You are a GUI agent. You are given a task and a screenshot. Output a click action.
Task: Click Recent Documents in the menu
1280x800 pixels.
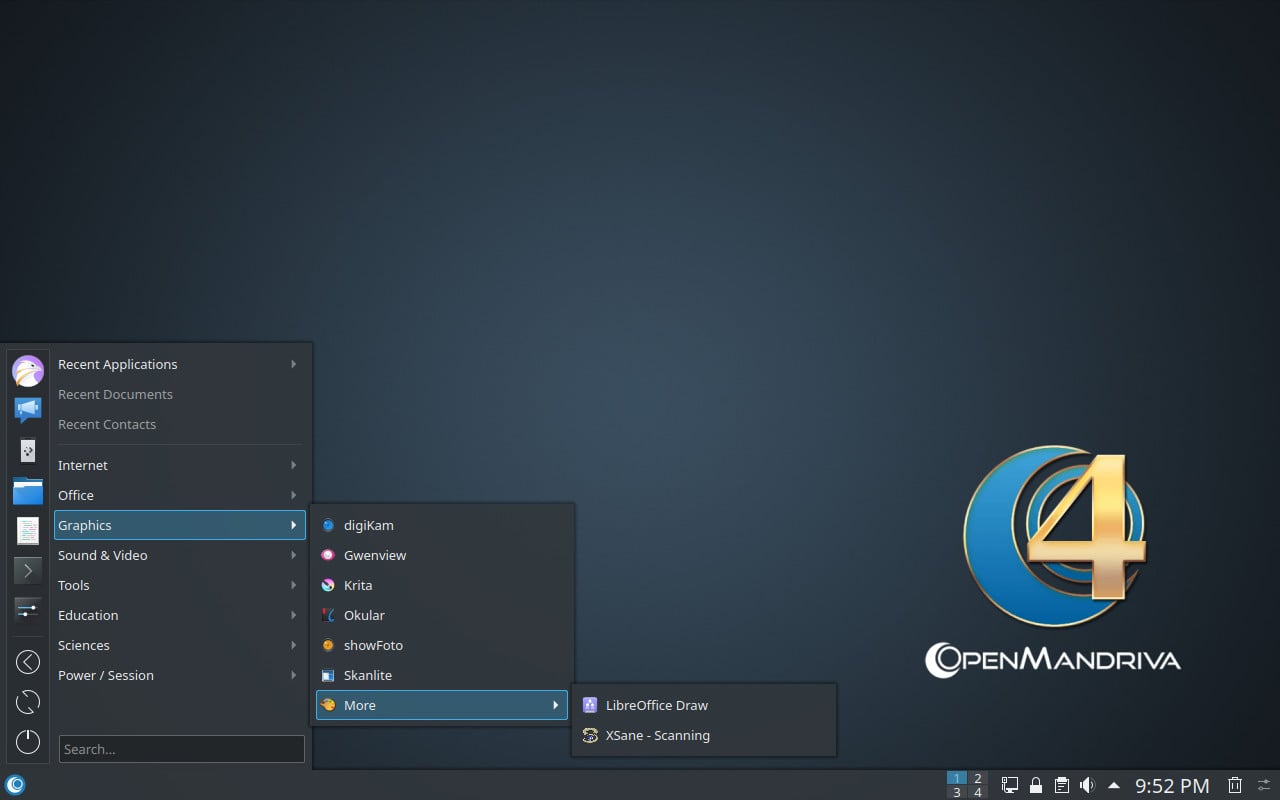coord(115,394)
